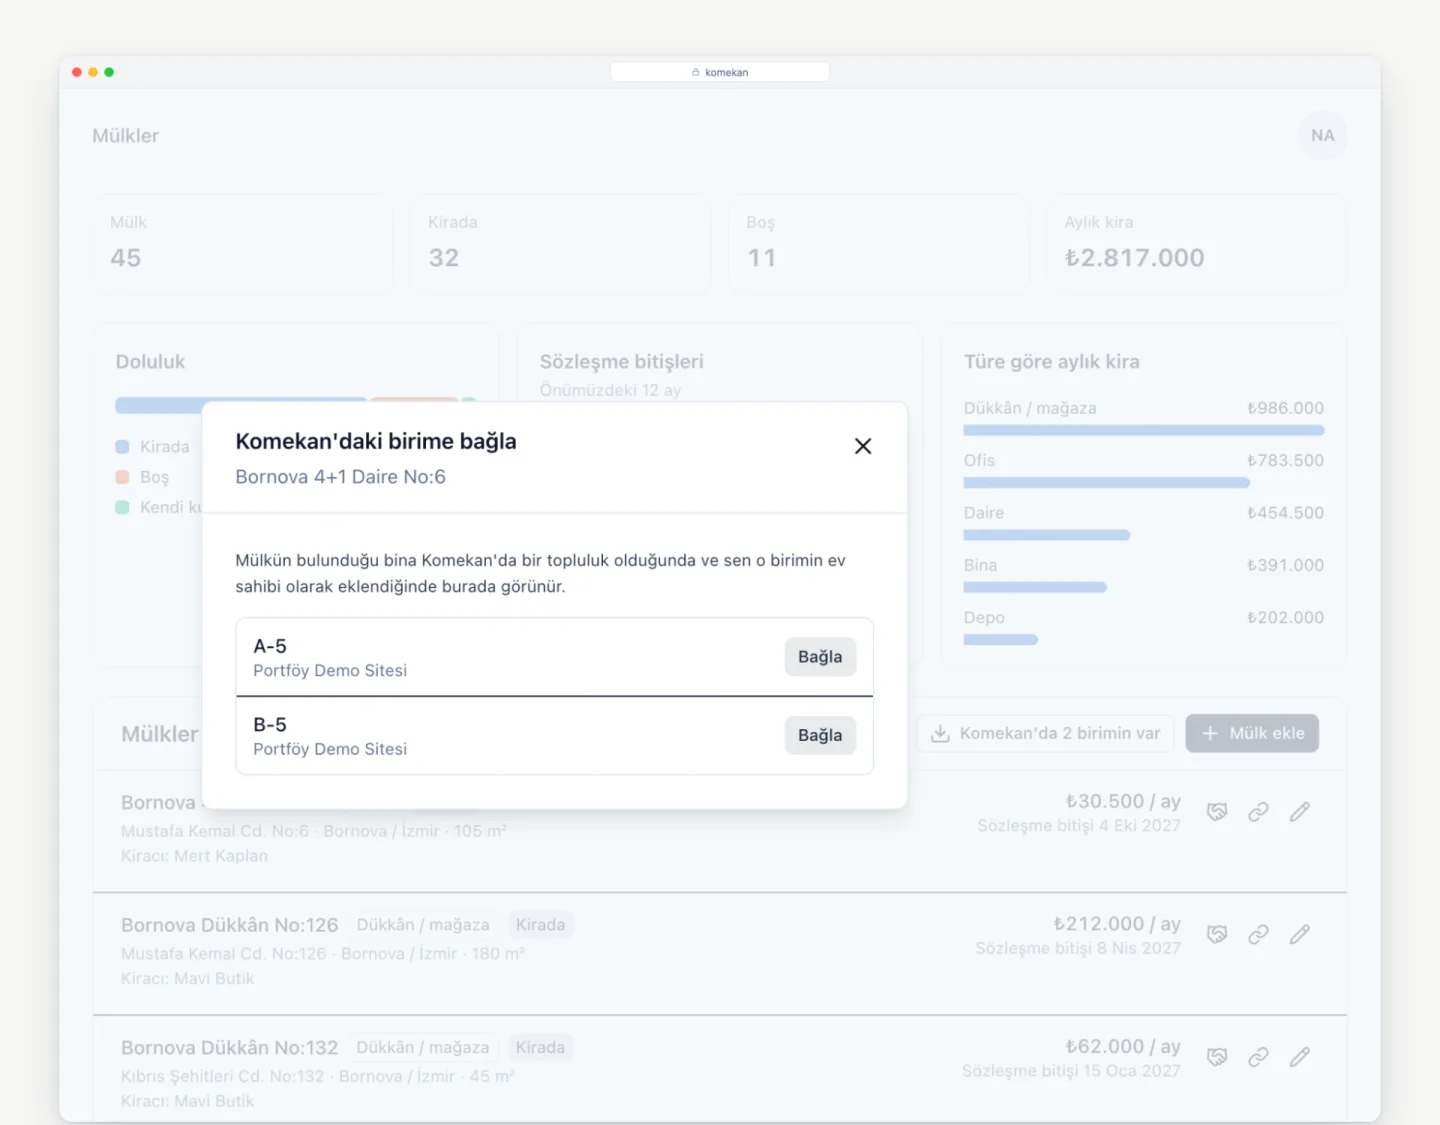Select the A-5 unit name
This screenshot has height=1125, width=1440.
tap(270, 646)
